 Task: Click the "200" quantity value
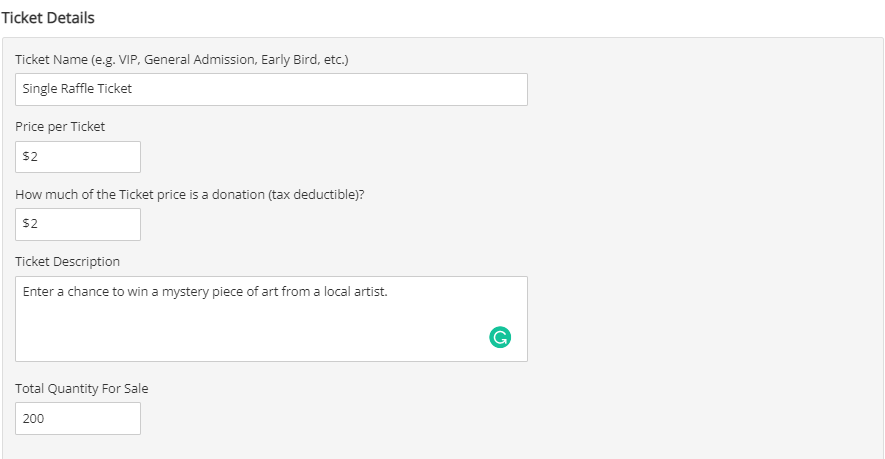[x=33, y=418]
